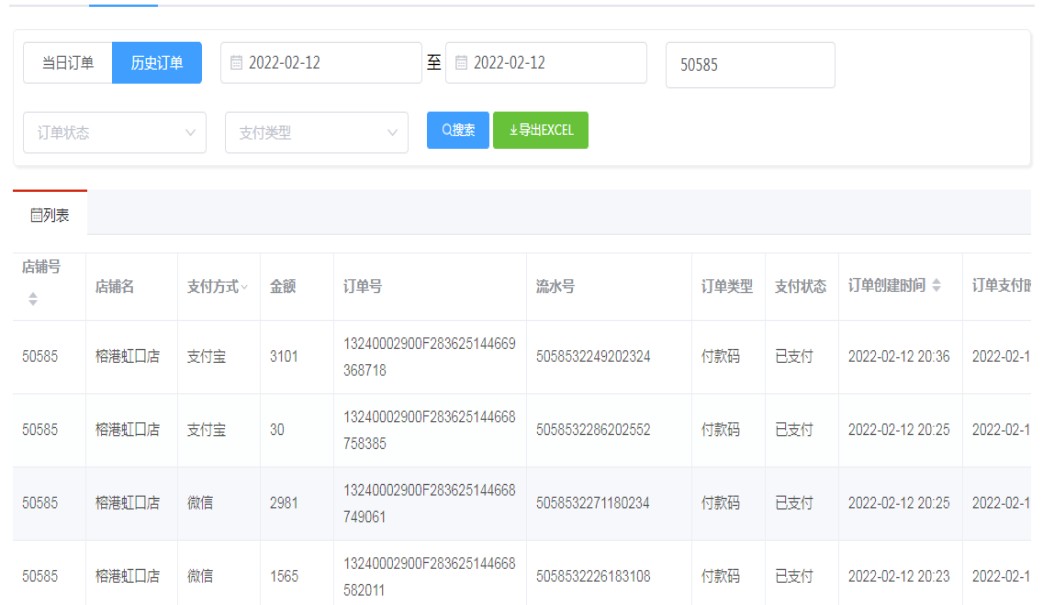1043x605 pixels.
Task: Click the 支付方式 column filter chevron
Action: pos(245,287)
